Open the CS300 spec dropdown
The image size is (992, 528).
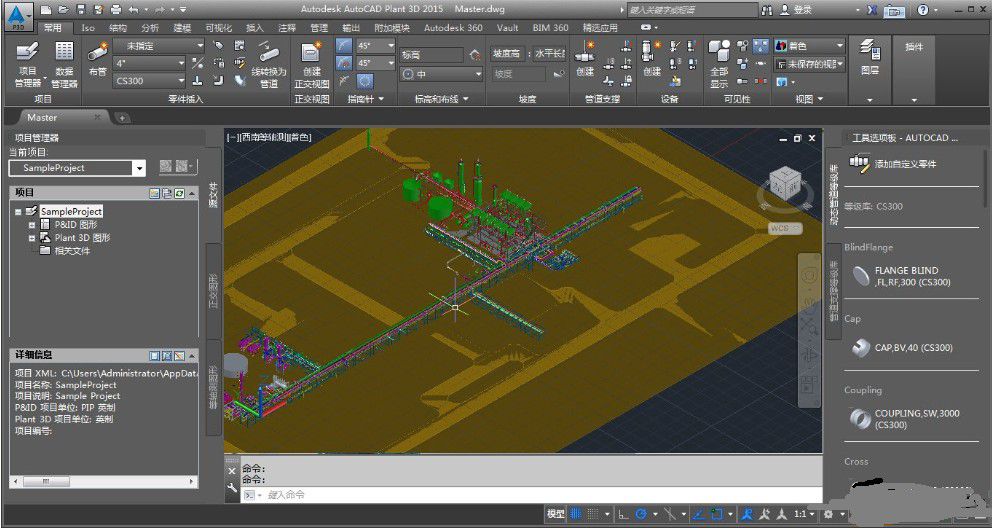(150, 81)
